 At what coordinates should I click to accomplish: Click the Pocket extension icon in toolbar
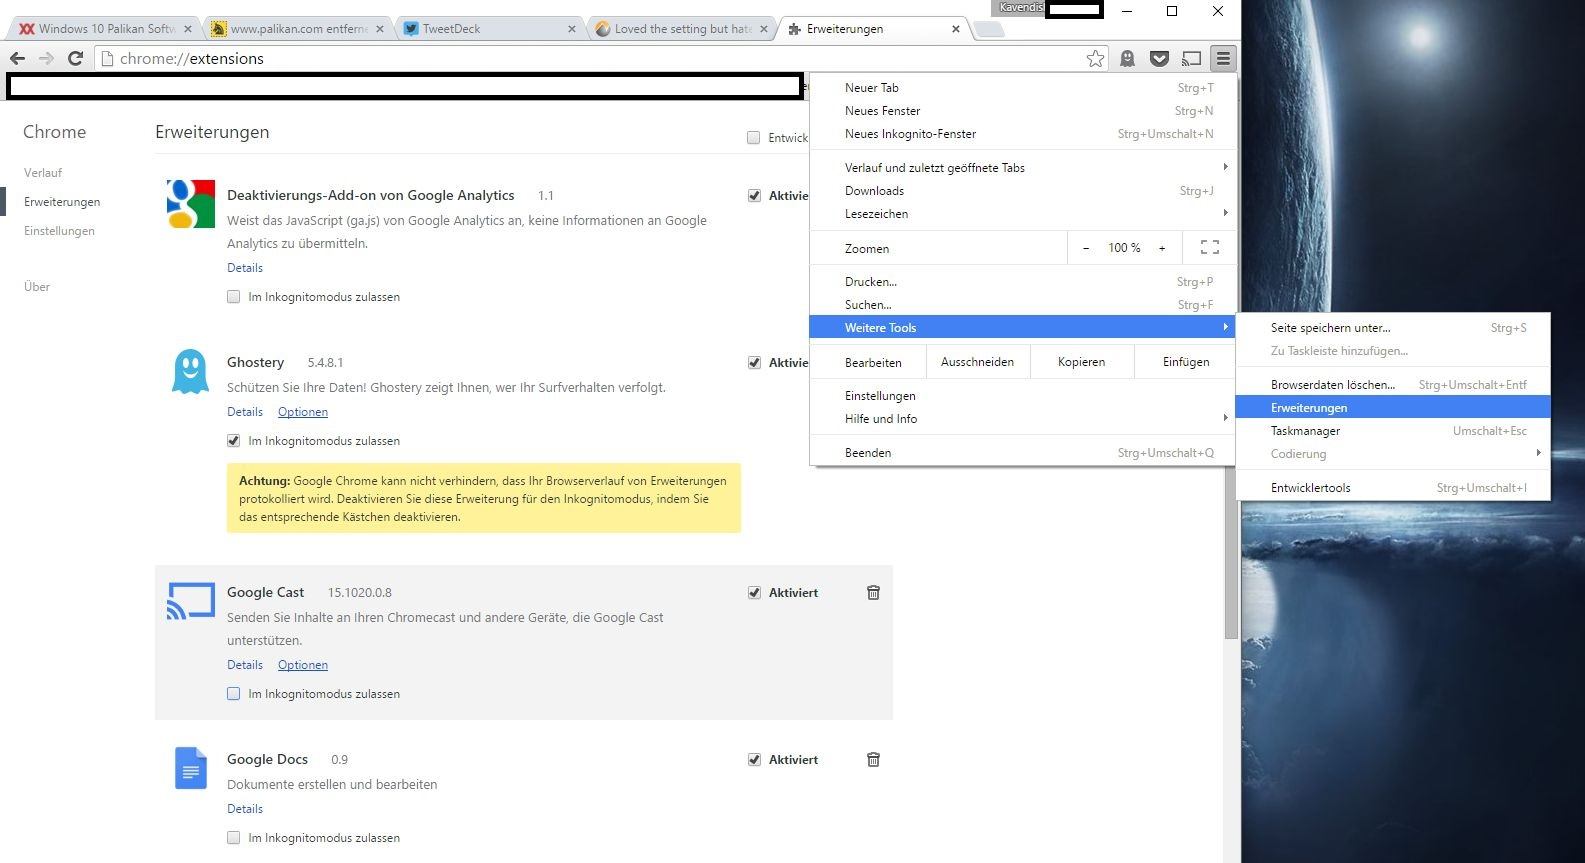(1159, 58)
